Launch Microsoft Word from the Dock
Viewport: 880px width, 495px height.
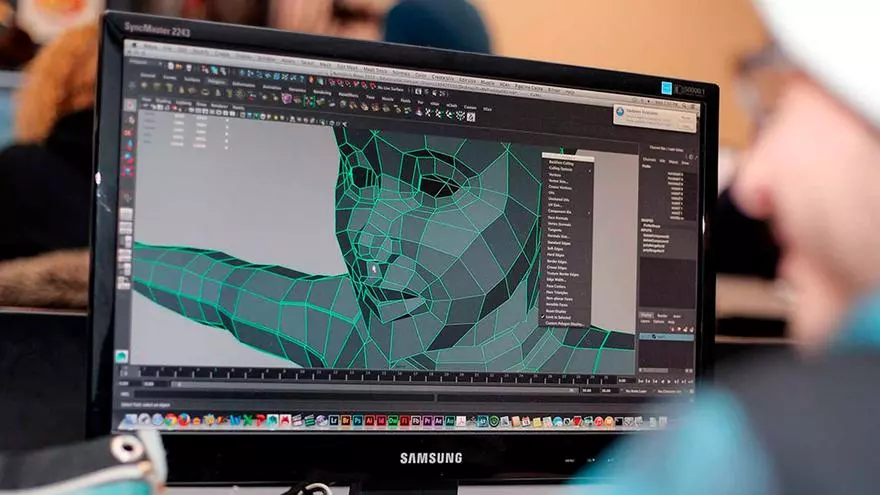coord(236,420)
